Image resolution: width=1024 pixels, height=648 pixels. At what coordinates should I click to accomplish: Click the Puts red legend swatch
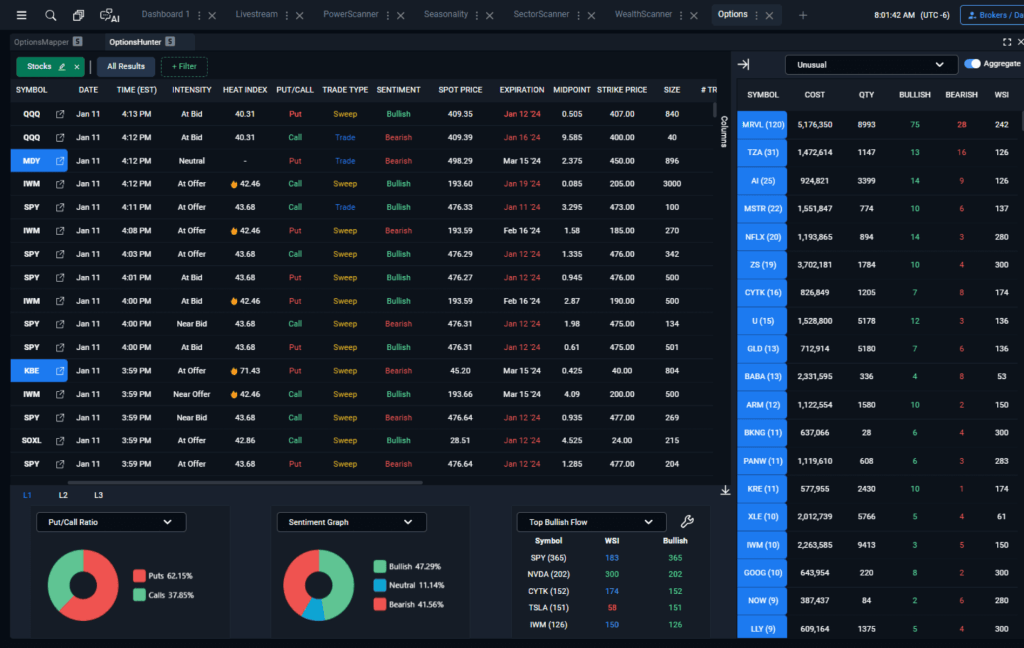coord(139,575)
